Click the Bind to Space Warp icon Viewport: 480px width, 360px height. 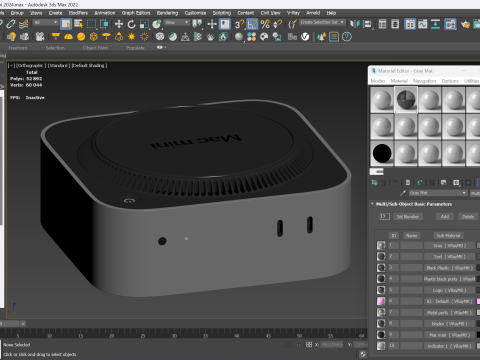(x=23, y=24)
